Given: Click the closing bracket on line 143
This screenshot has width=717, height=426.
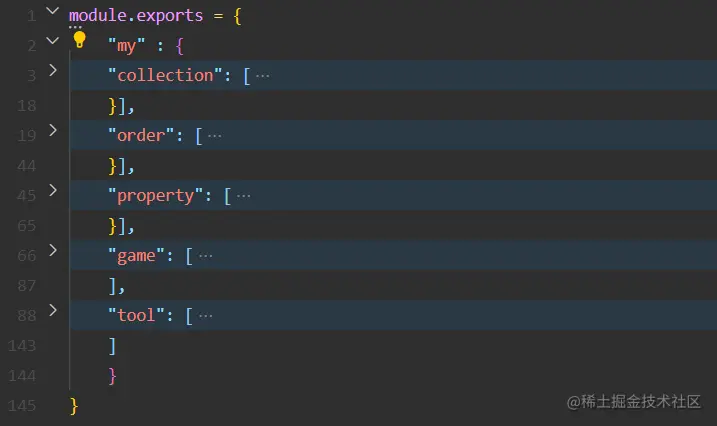Looking at the screenshot, I should coord(112,346).
